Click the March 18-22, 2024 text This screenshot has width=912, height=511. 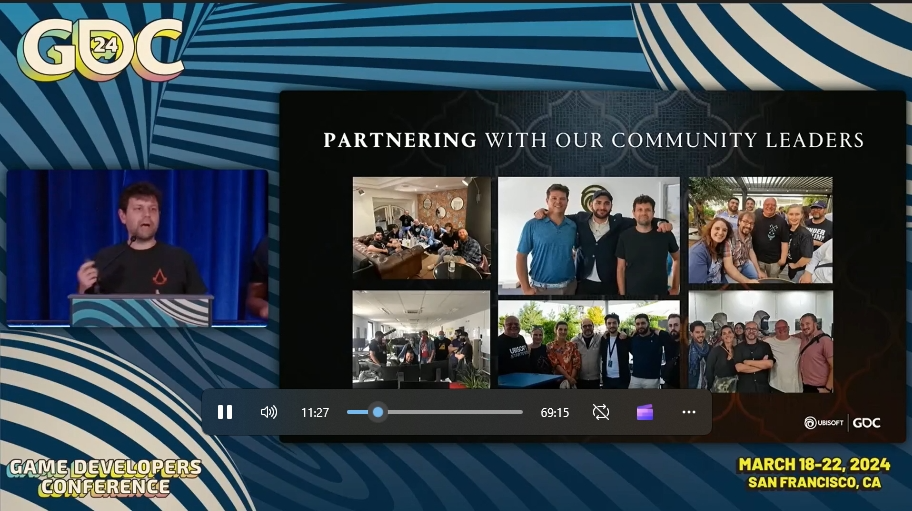pyautogui.click(x=814, y=464)
